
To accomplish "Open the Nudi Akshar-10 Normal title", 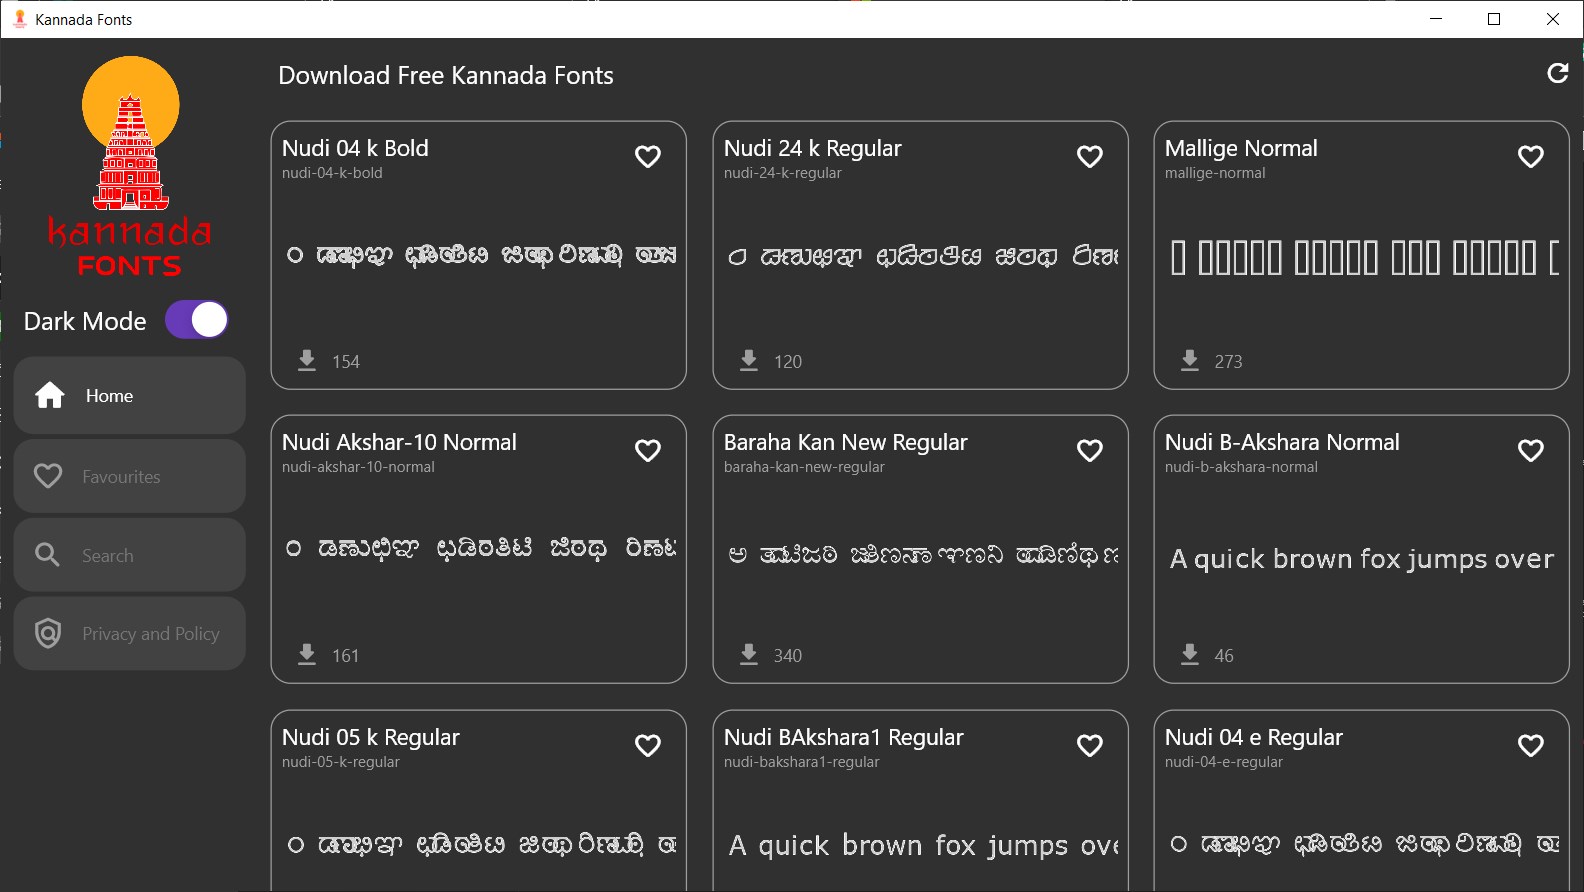I will click(x=399, y=442).
